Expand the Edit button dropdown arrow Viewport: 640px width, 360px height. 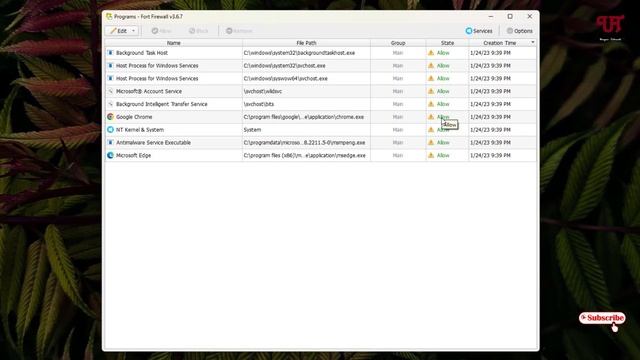(133, 31)
